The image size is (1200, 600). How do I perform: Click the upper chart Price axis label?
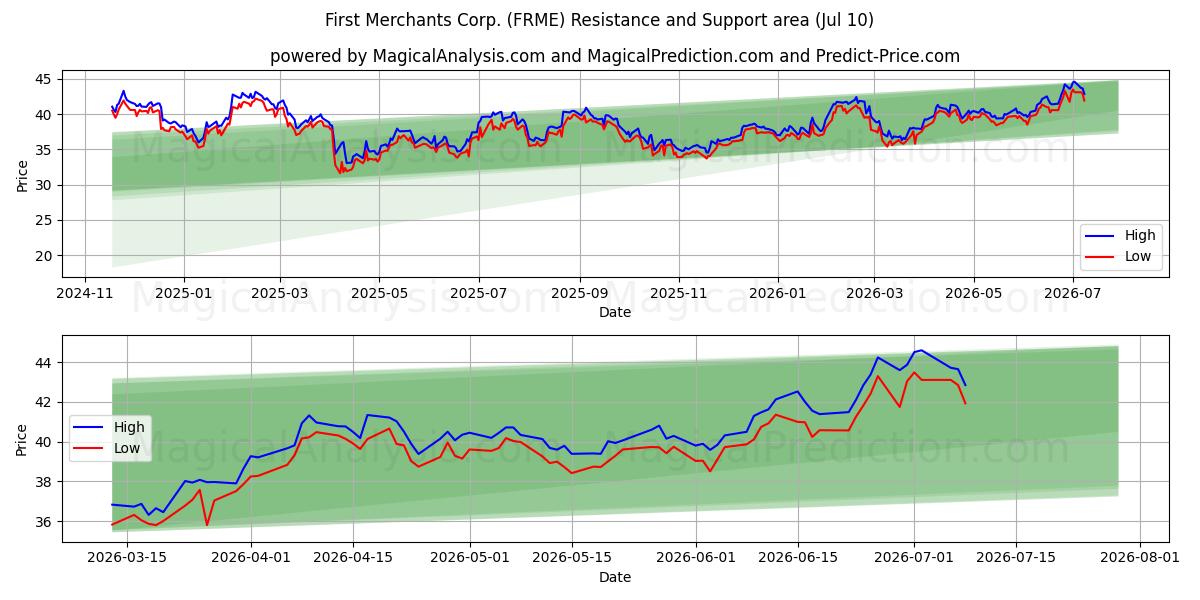click(23, 174)
